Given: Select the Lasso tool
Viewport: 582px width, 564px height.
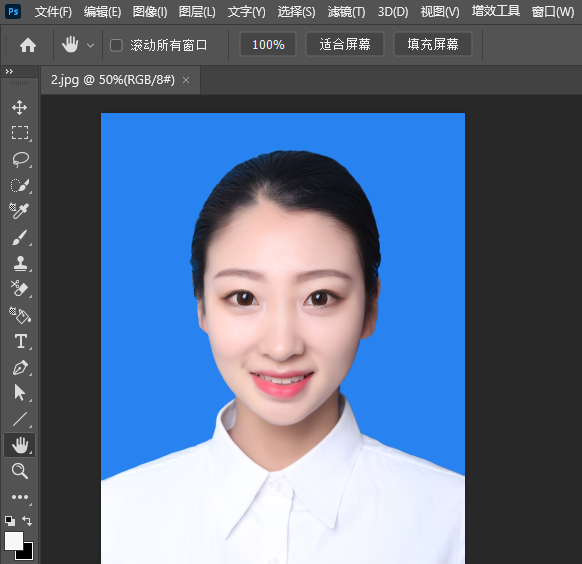Looking at the screenshot, I should point(20,159).
